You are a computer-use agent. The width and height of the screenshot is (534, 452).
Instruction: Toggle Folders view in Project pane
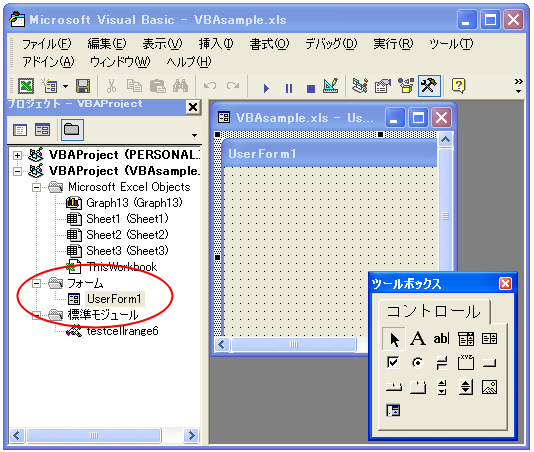[72, 130]
